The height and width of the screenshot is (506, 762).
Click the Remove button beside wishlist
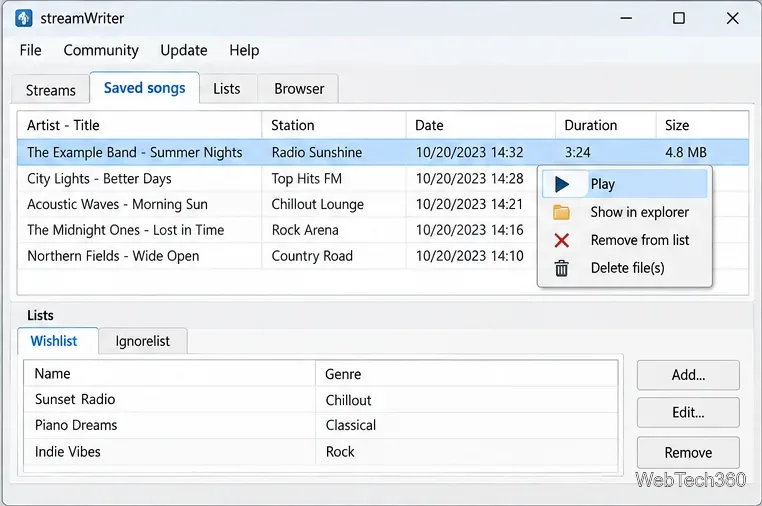(x=688, y=453)
